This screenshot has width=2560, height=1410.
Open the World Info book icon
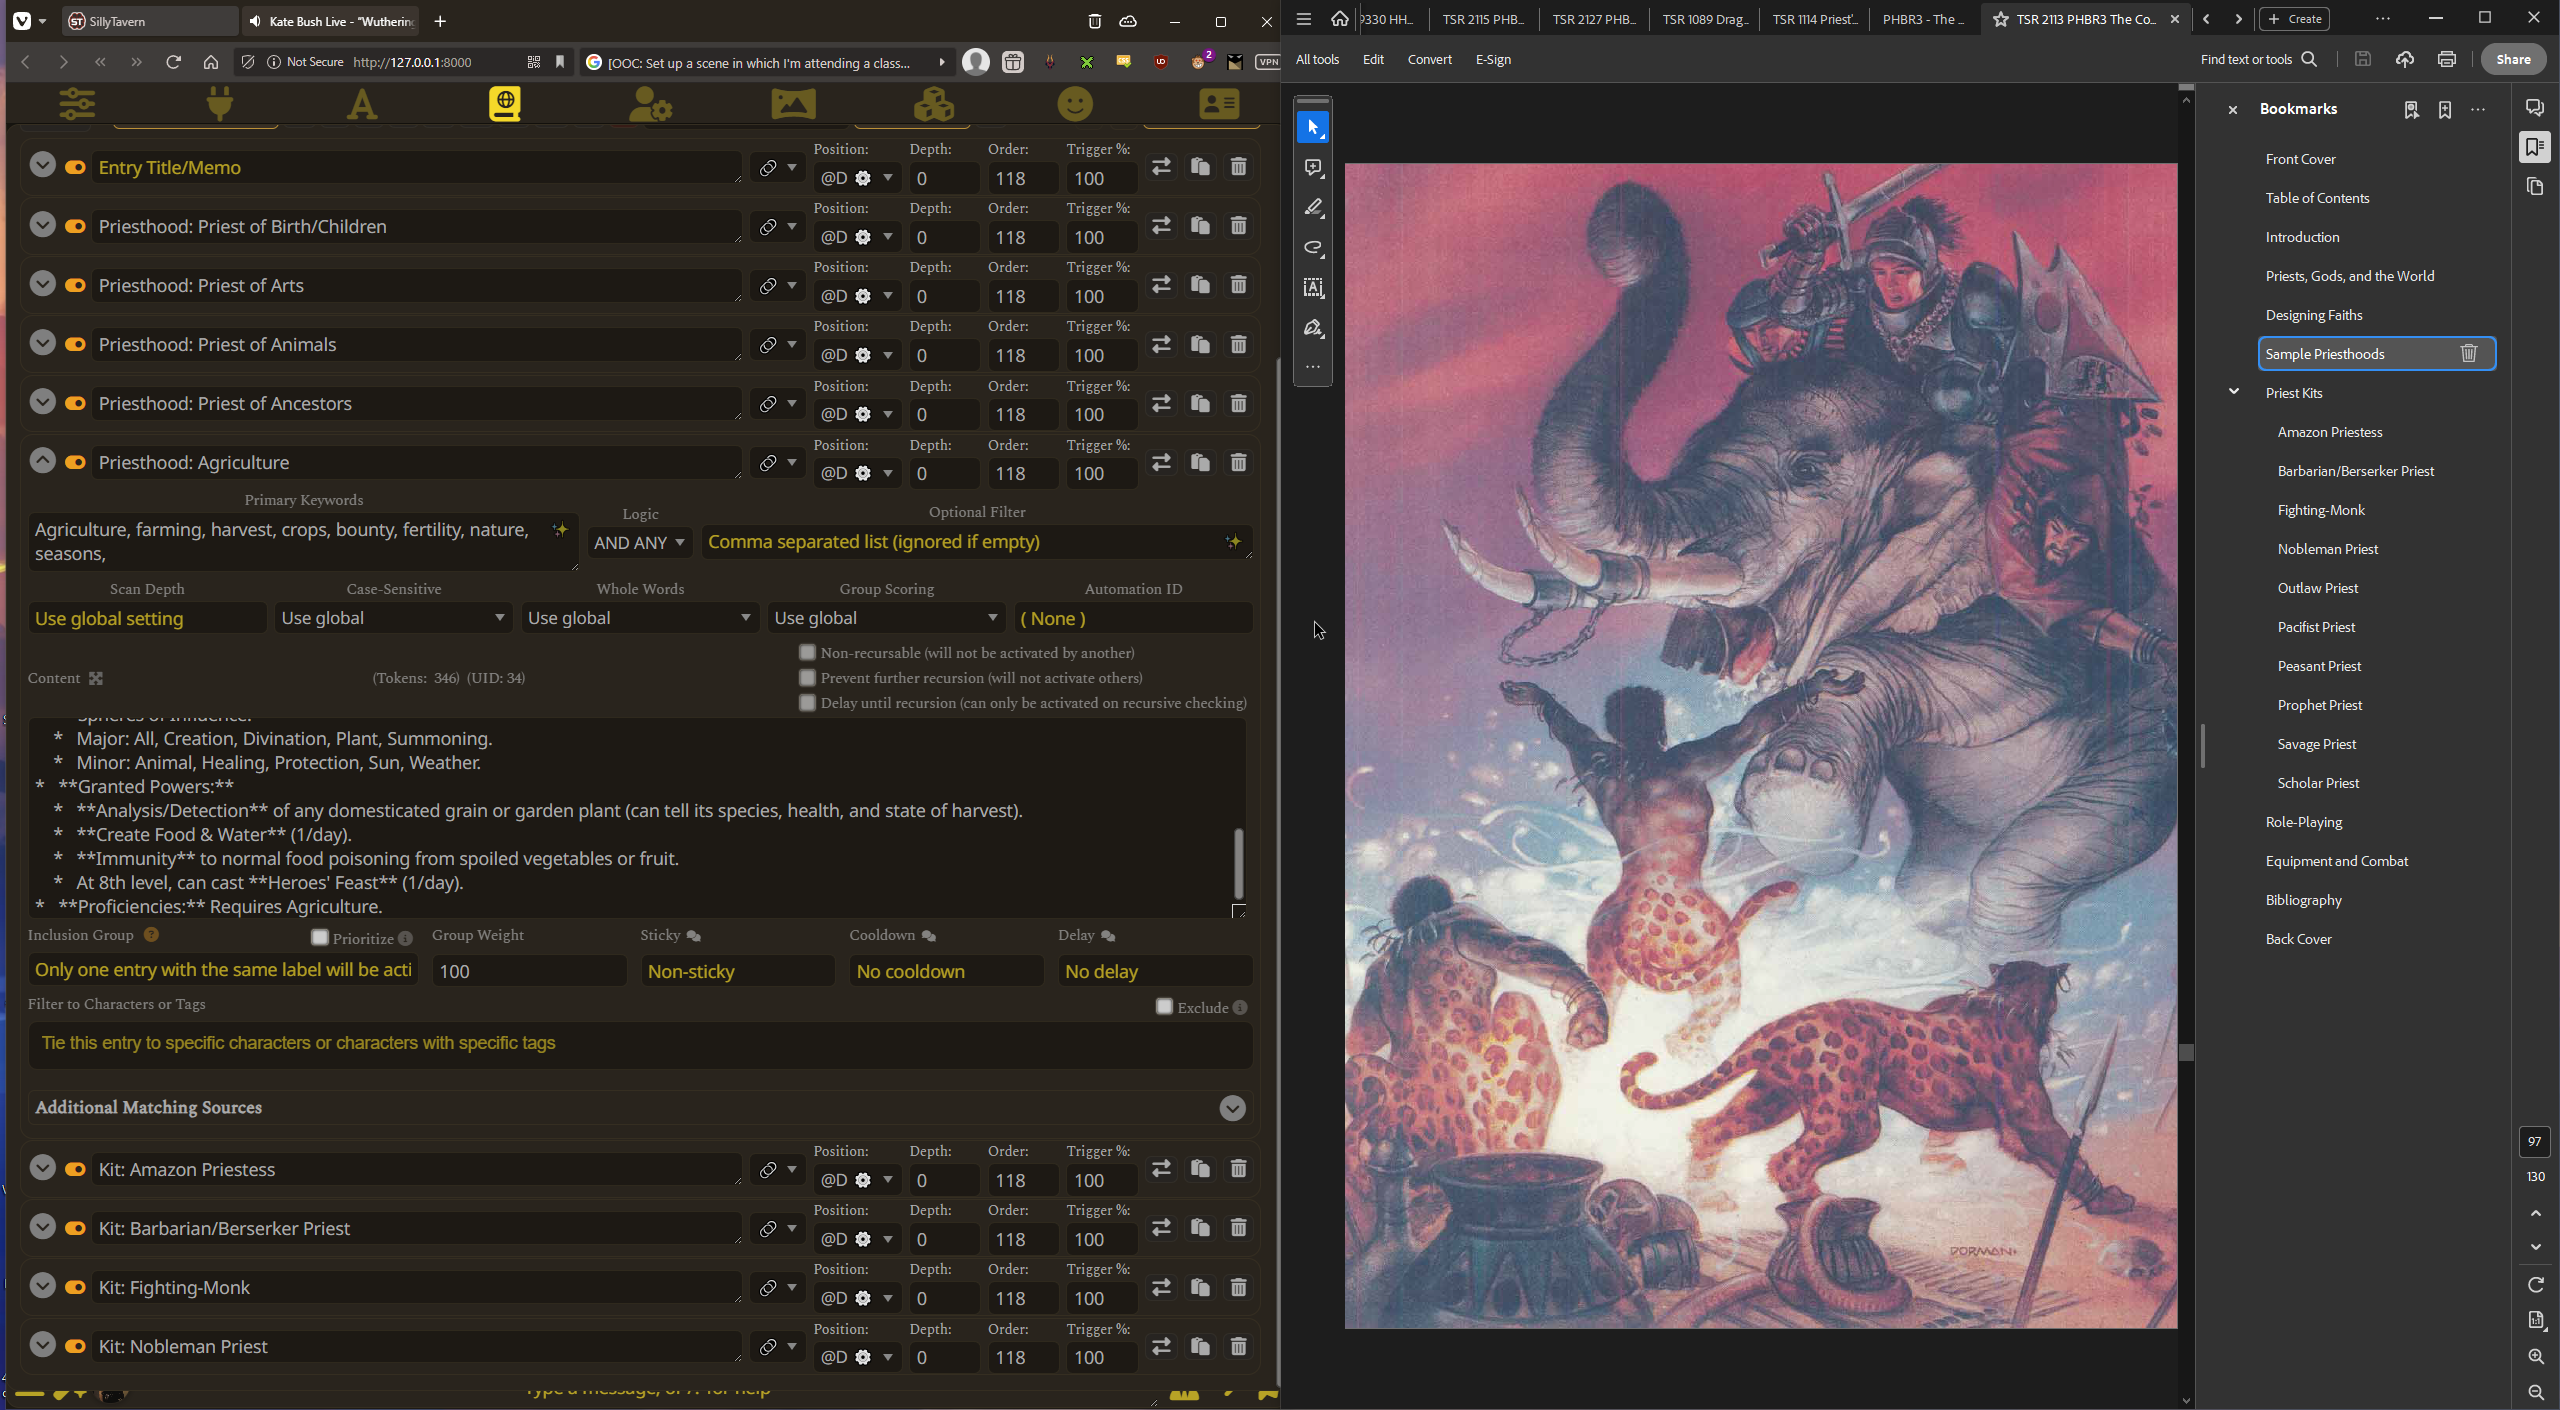pos(505,104)
